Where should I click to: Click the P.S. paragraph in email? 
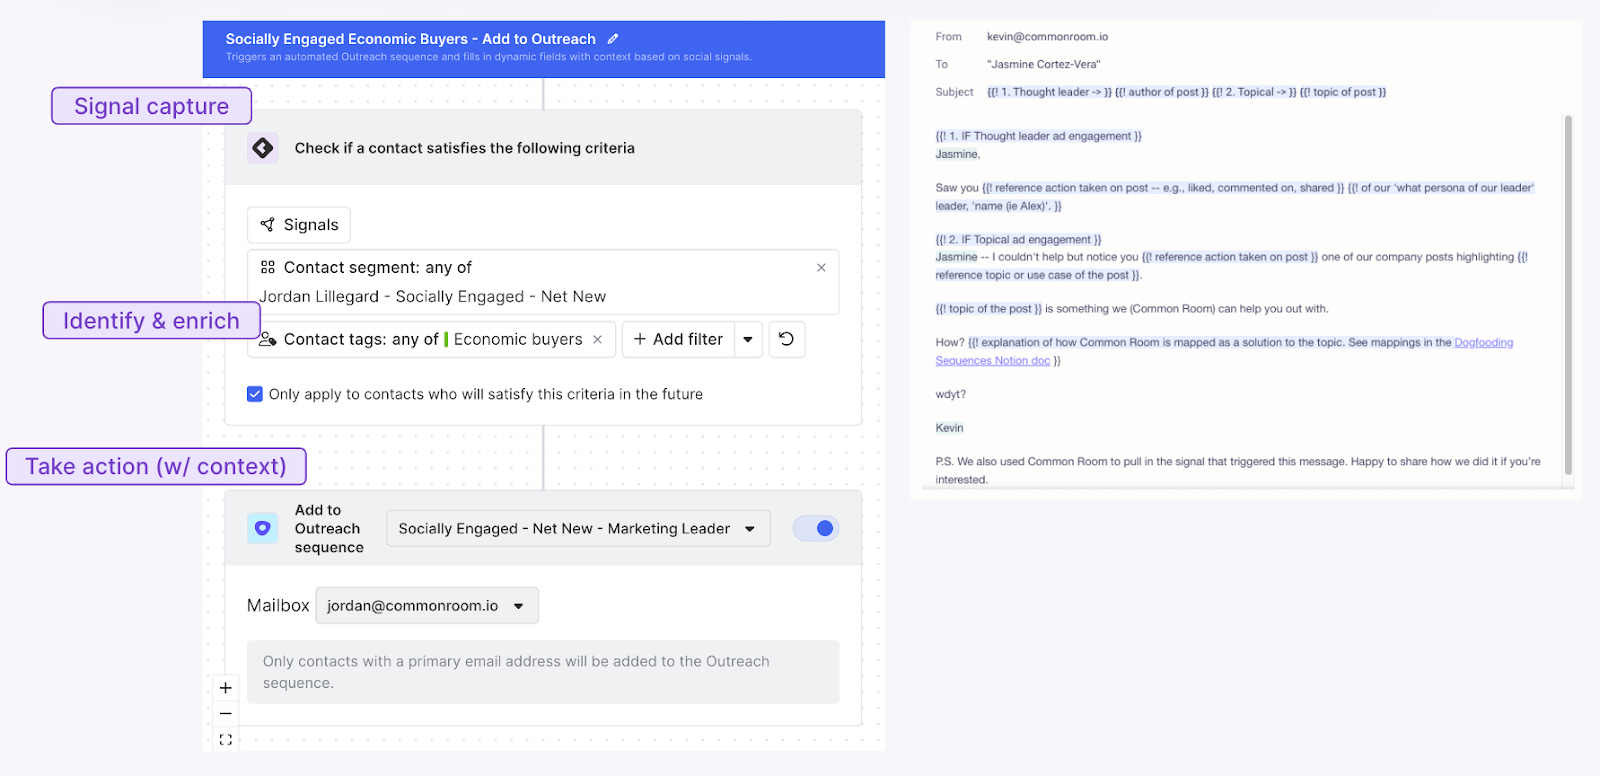(x=1238, y=471)
